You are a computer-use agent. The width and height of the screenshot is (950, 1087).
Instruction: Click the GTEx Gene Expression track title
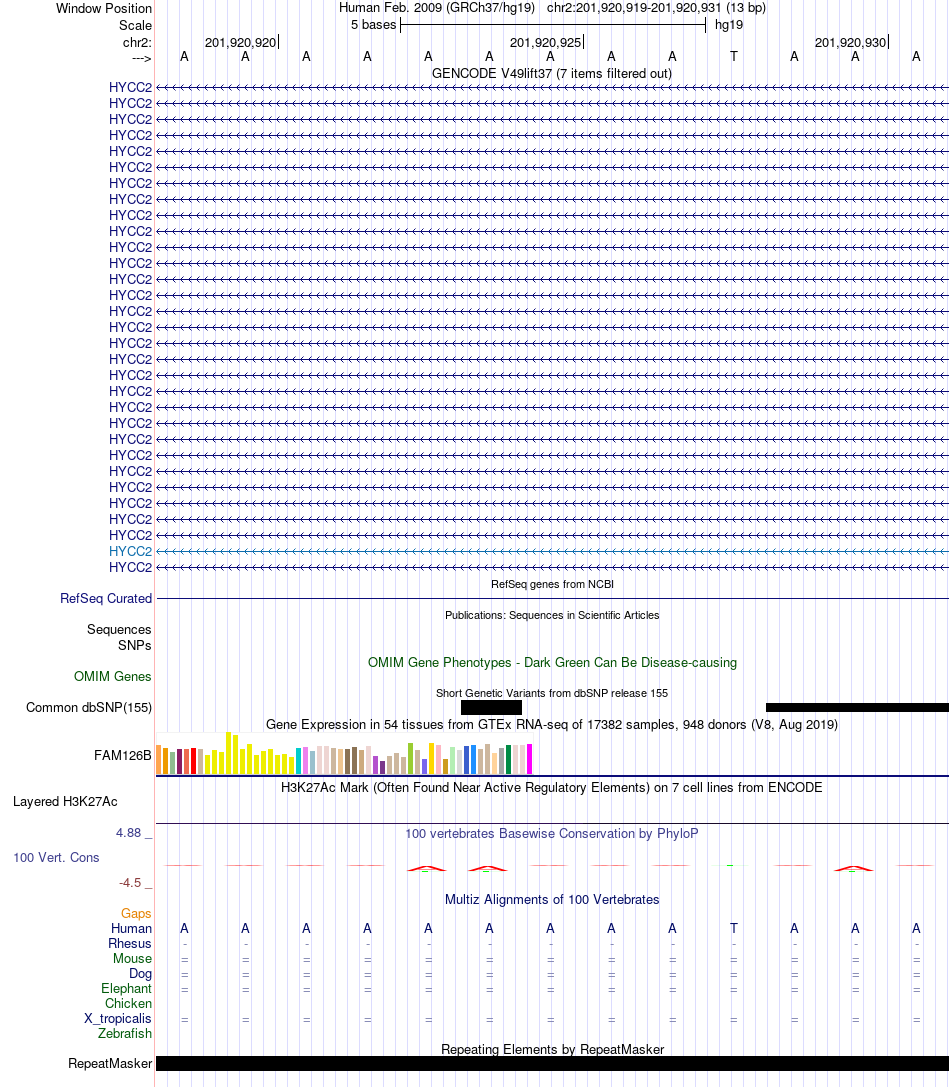click(552, 724)
